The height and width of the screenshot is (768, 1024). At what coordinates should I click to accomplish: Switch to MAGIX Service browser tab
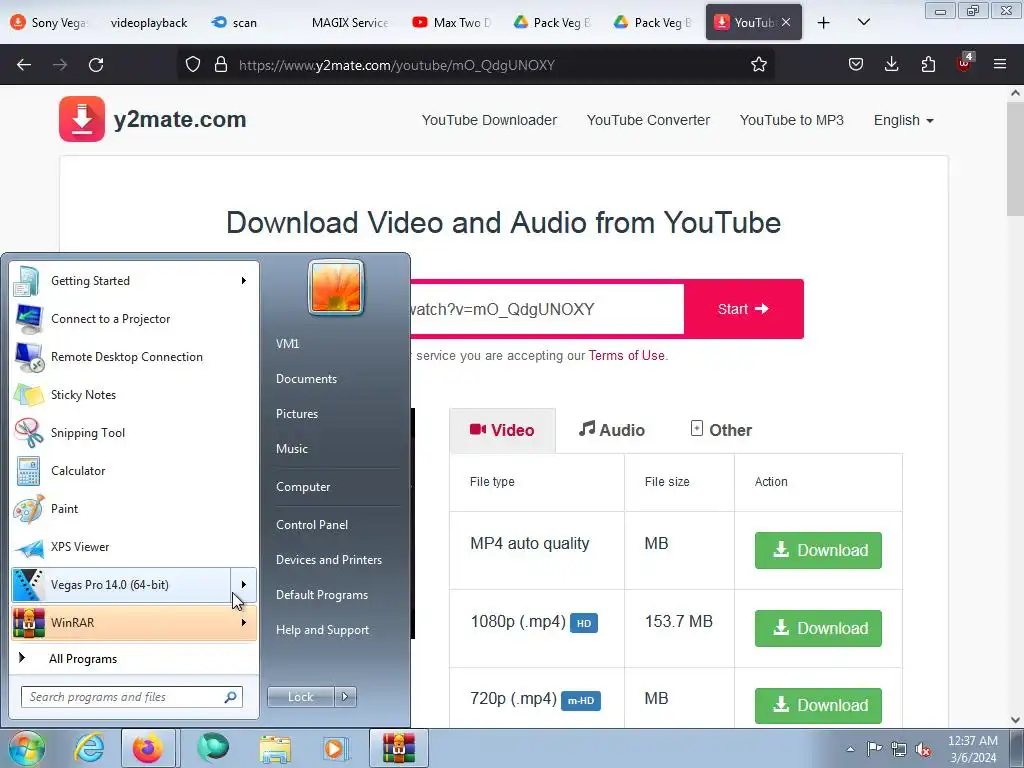(349, 23)
